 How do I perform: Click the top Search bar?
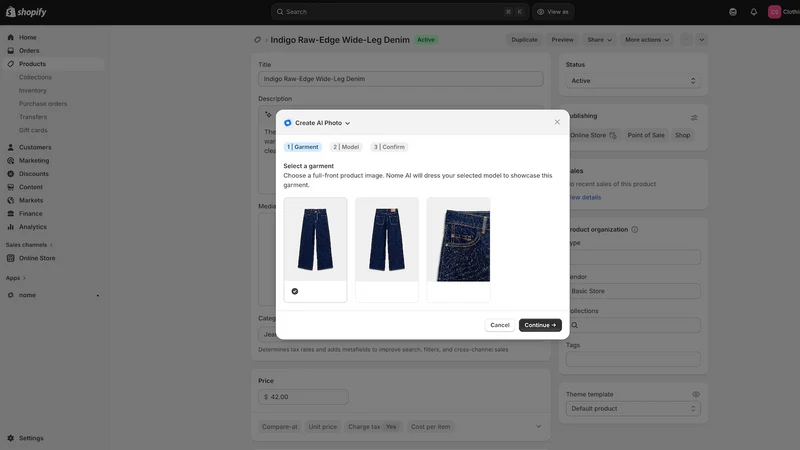click(x=401, y=12)
